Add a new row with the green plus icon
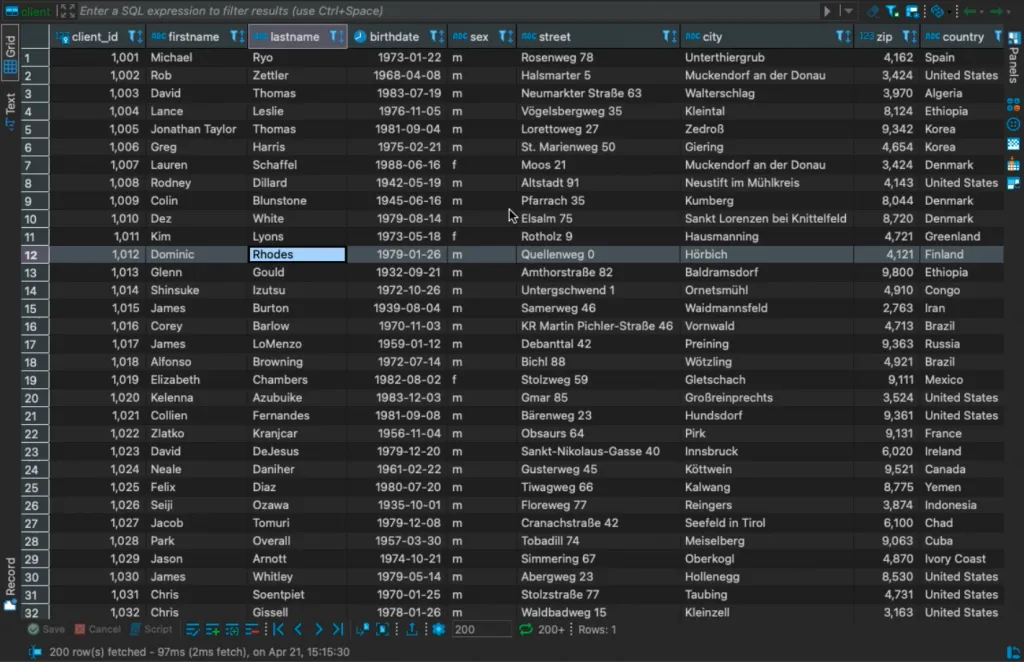This screenshot has width=1024, height=662. pyautogui.click(x=212, y=630)
